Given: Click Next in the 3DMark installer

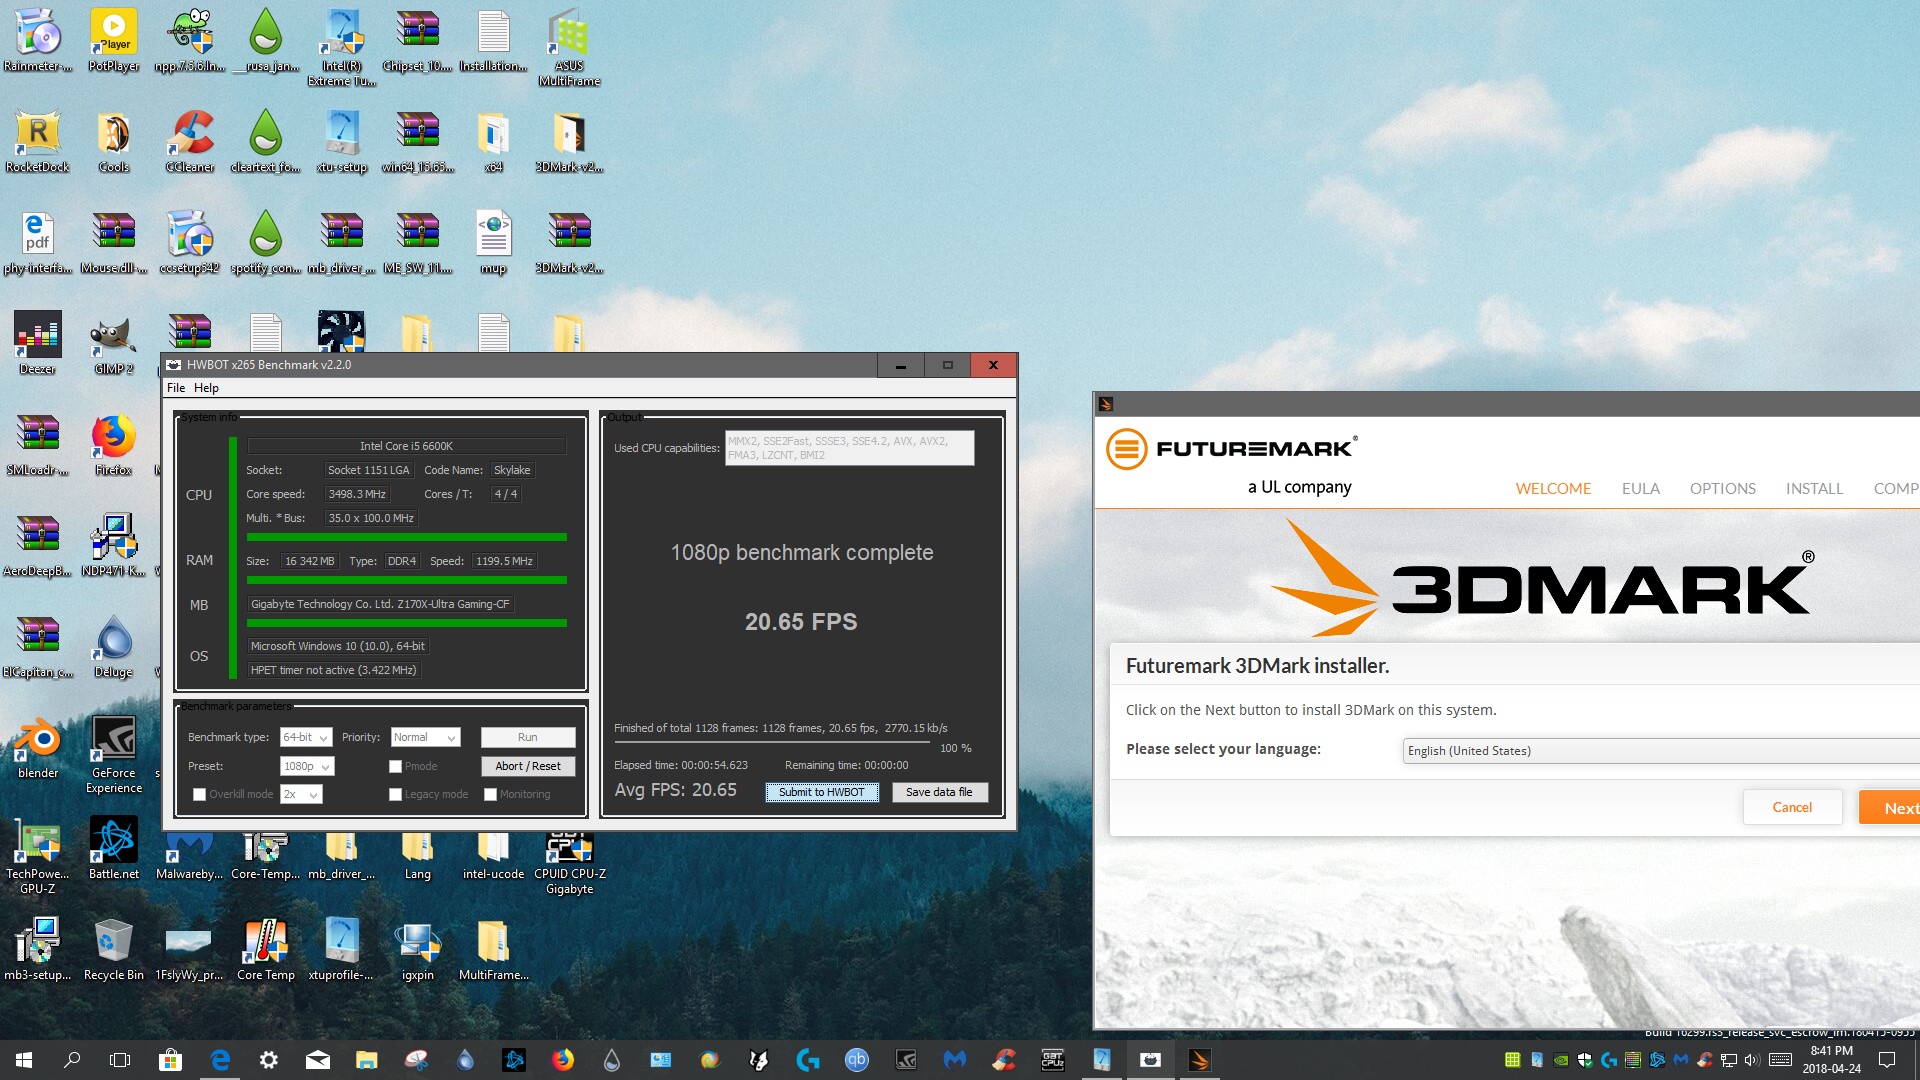Looking at the screenshot, I should [x=1889, y=808].
